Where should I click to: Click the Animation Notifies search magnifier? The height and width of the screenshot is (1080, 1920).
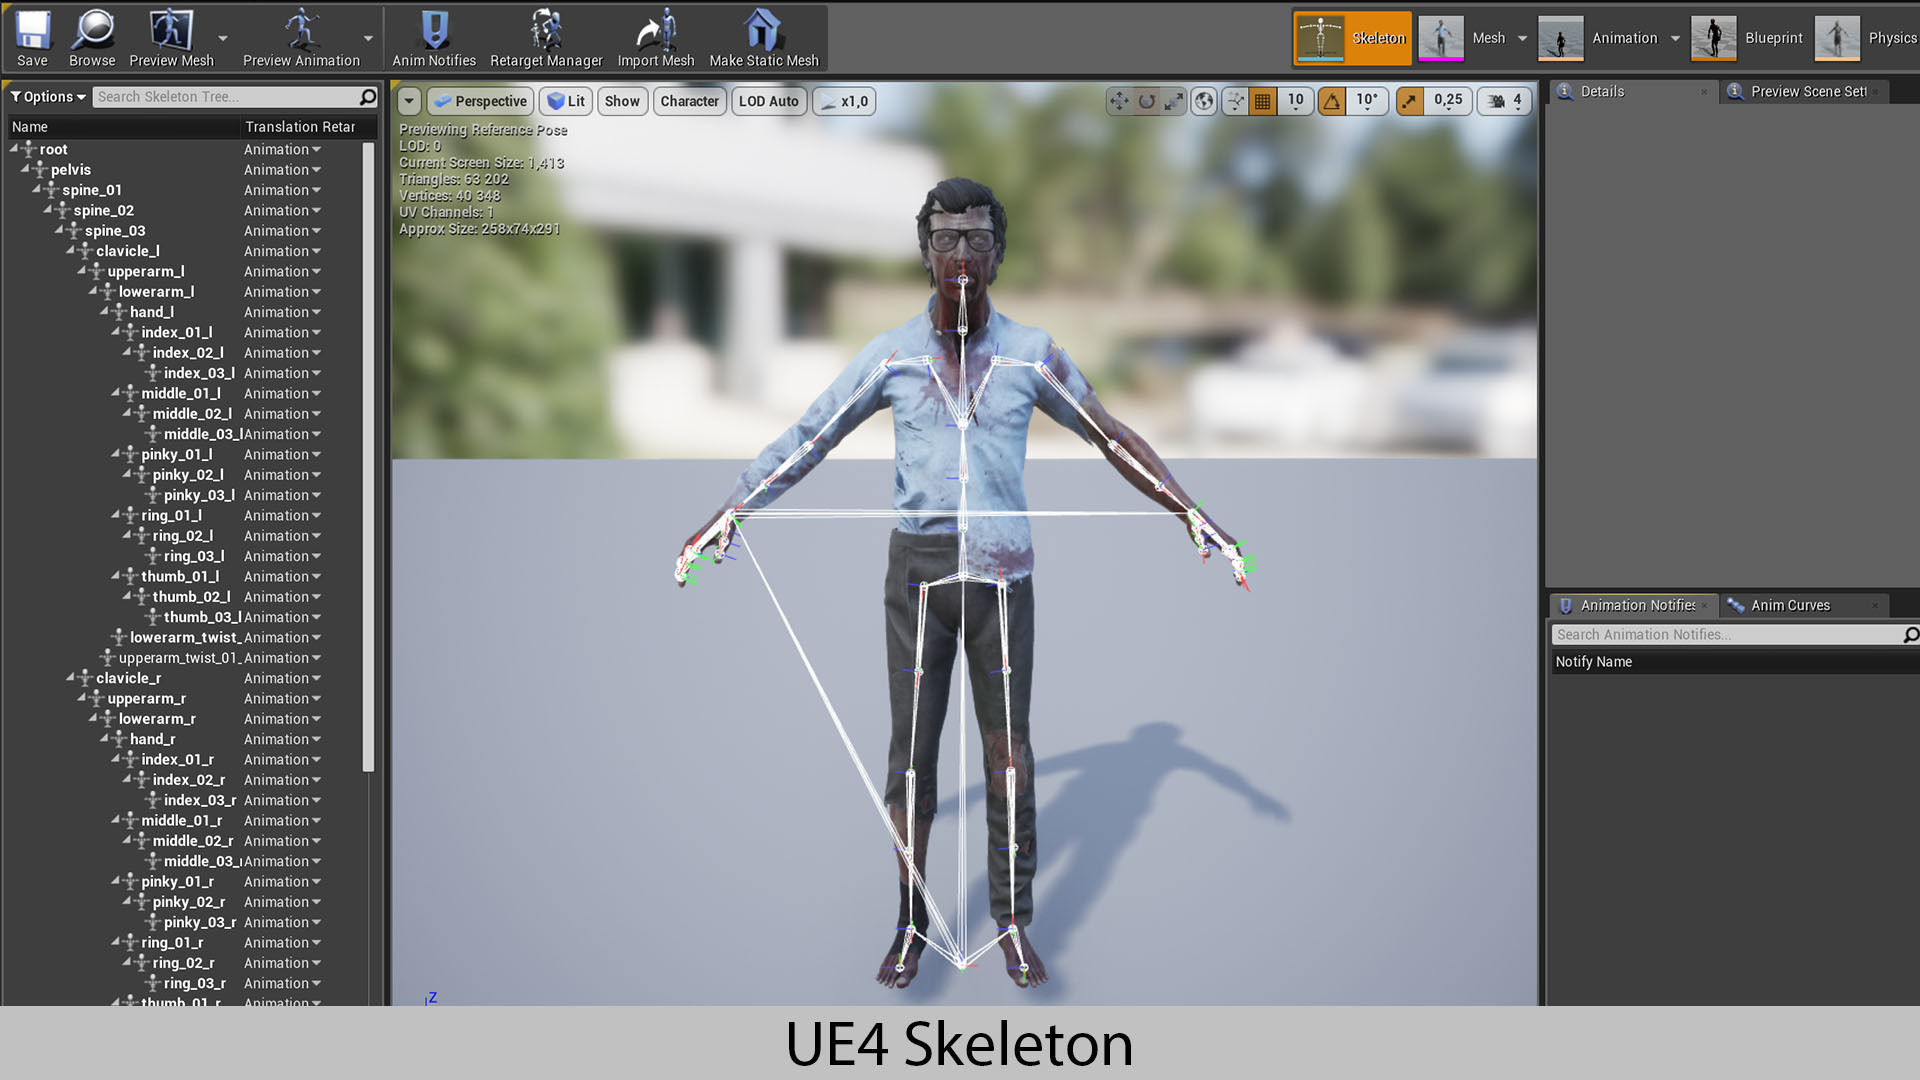[x=1910, y=635]
